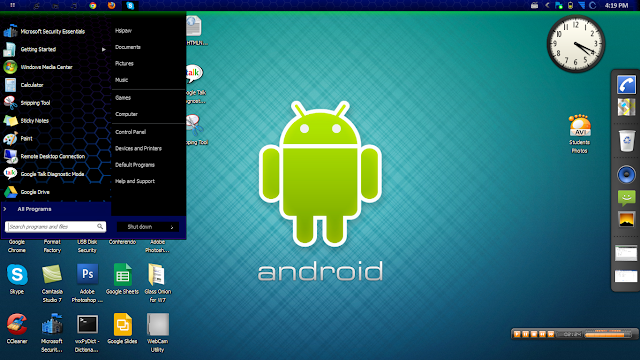Select Students Photos AVI desktop icon
The image size is (640, 360).
click(580, 134)
